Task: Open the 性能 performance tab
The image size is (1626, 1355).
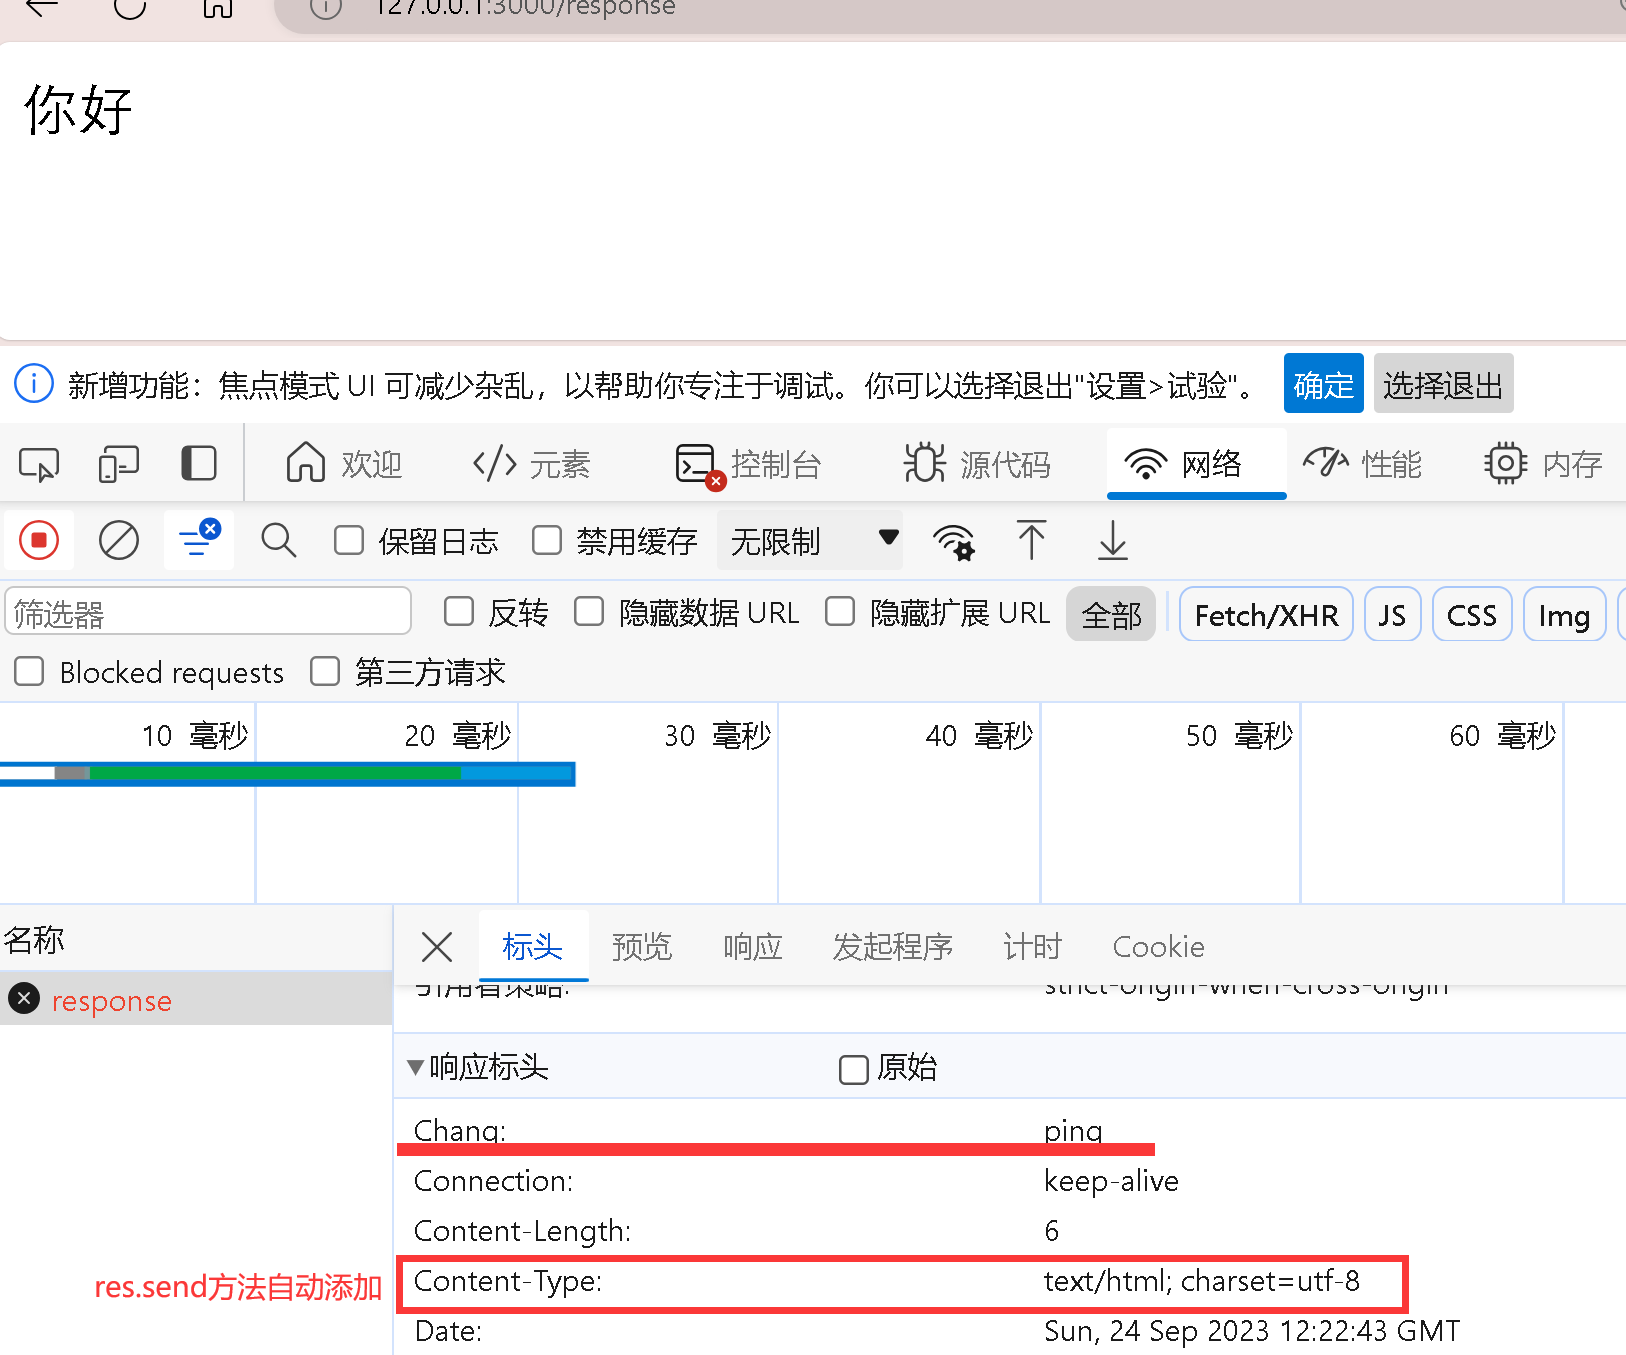Action: click(1362, 464)
